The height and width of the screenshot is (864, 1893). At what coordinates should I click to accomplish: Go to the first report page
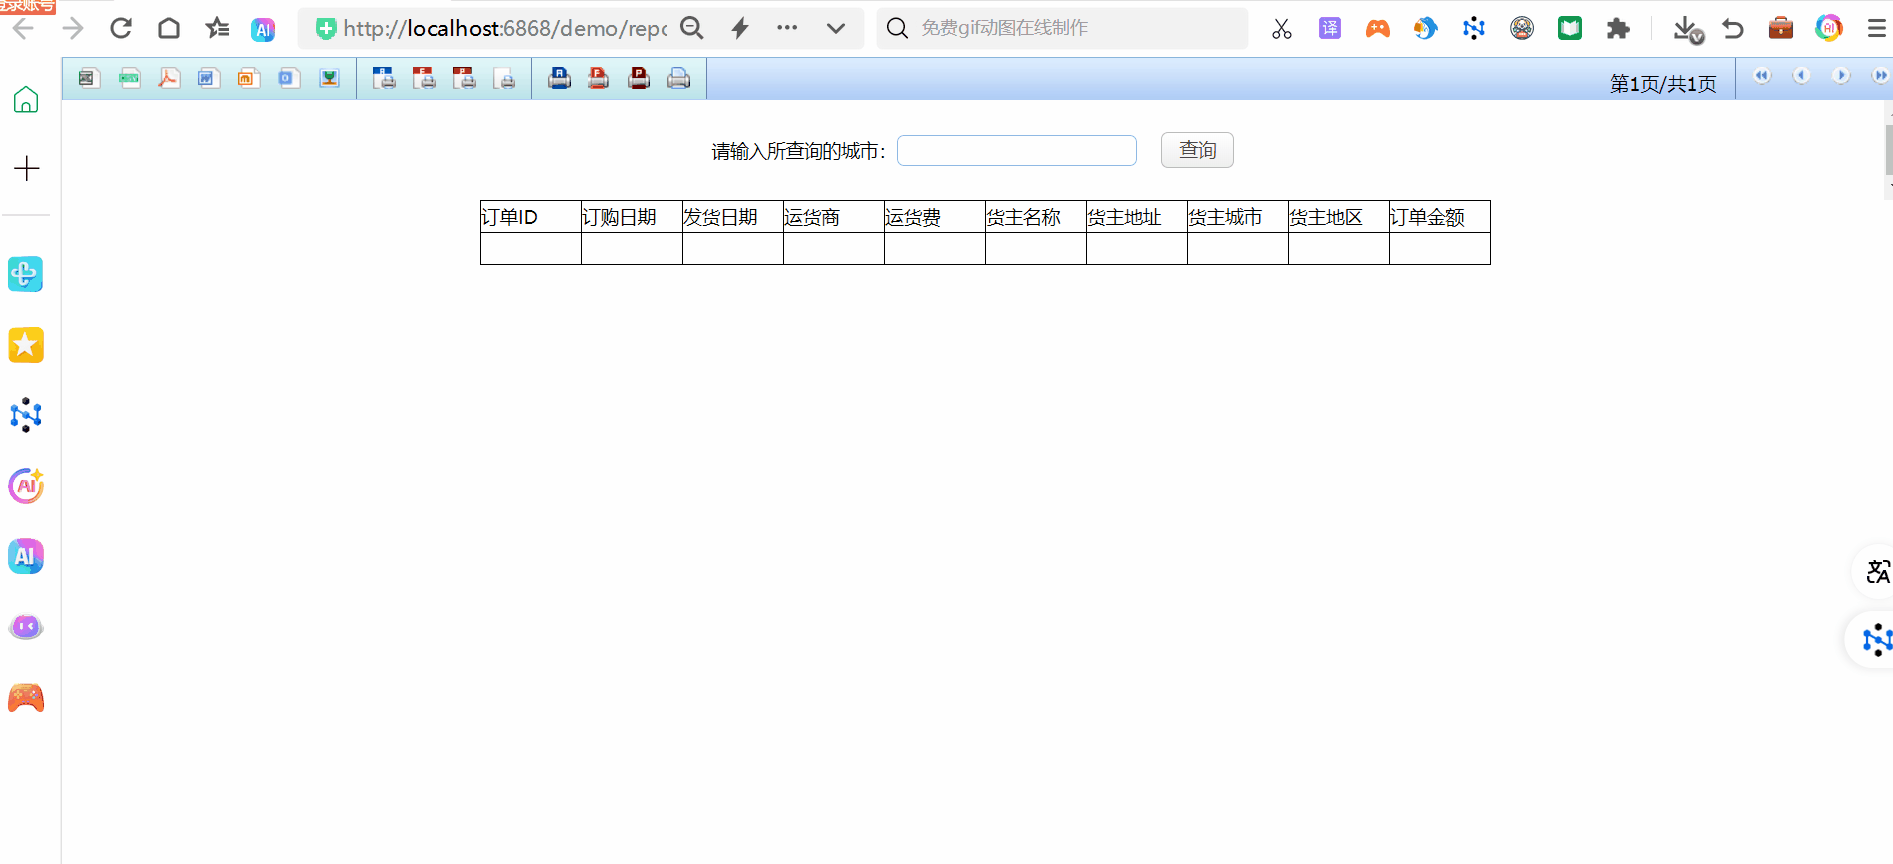coord(1762,76)
